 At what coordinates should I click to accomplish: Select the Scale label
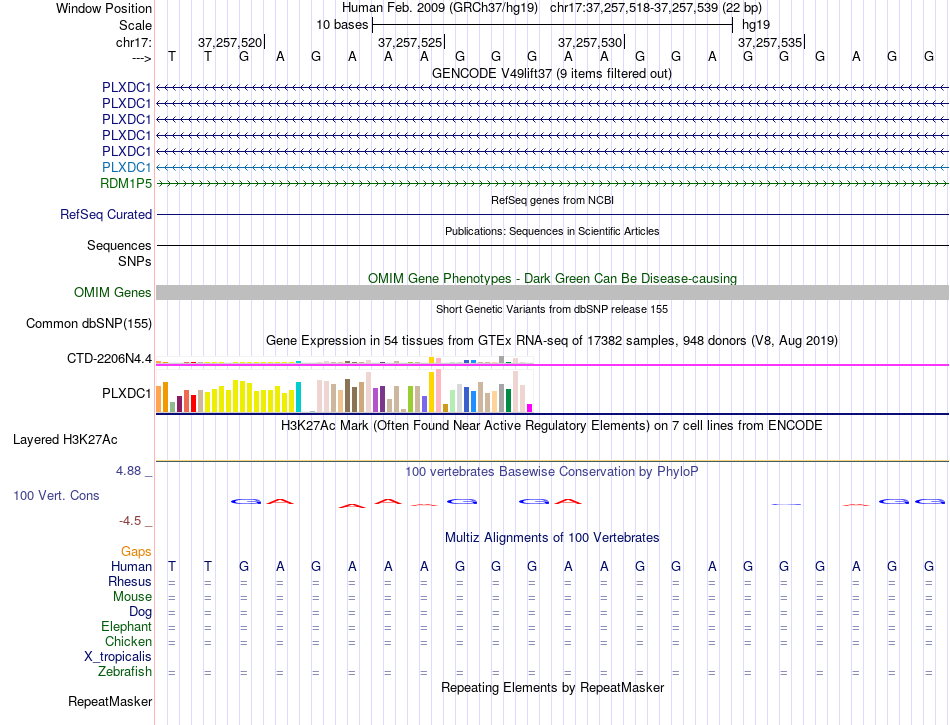[135, 25]
